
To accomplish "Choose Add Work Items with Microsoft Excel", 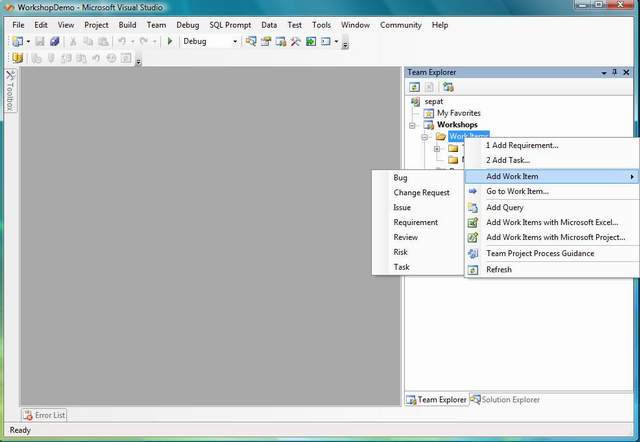I will point(552,222).
